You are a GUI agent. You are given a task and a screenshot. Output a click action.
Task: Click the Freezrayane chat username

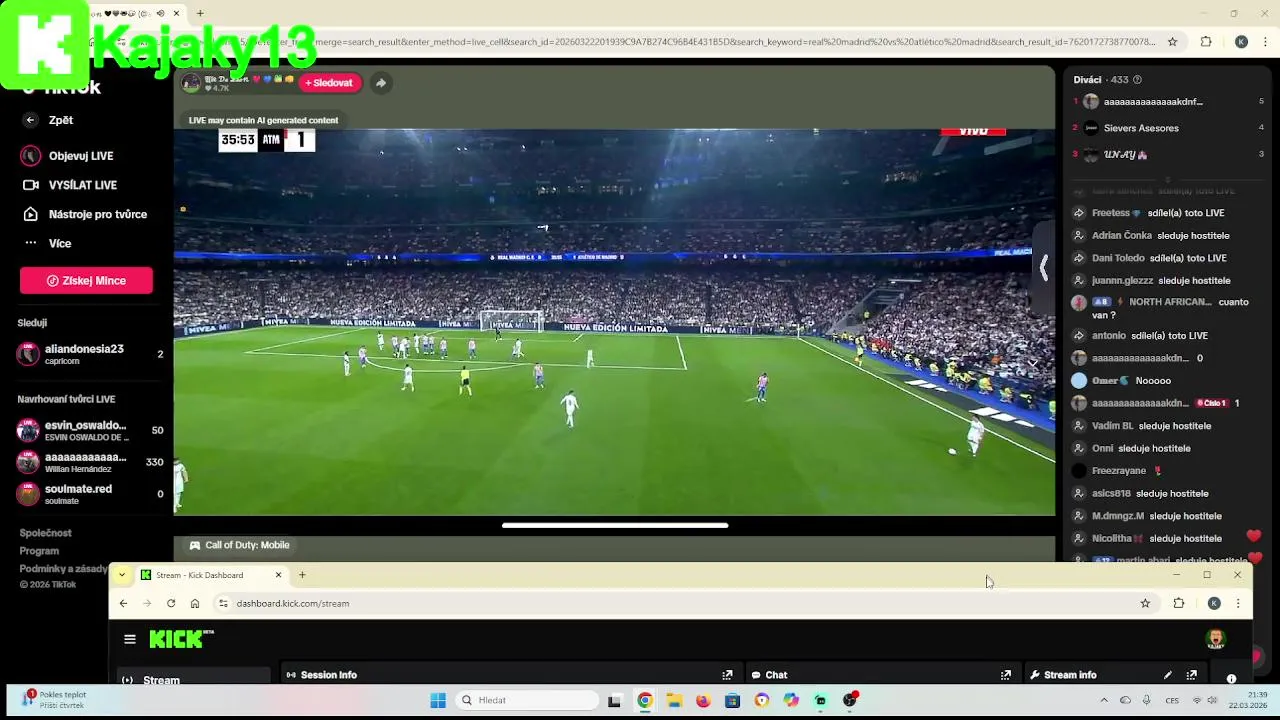(1119, 471)
